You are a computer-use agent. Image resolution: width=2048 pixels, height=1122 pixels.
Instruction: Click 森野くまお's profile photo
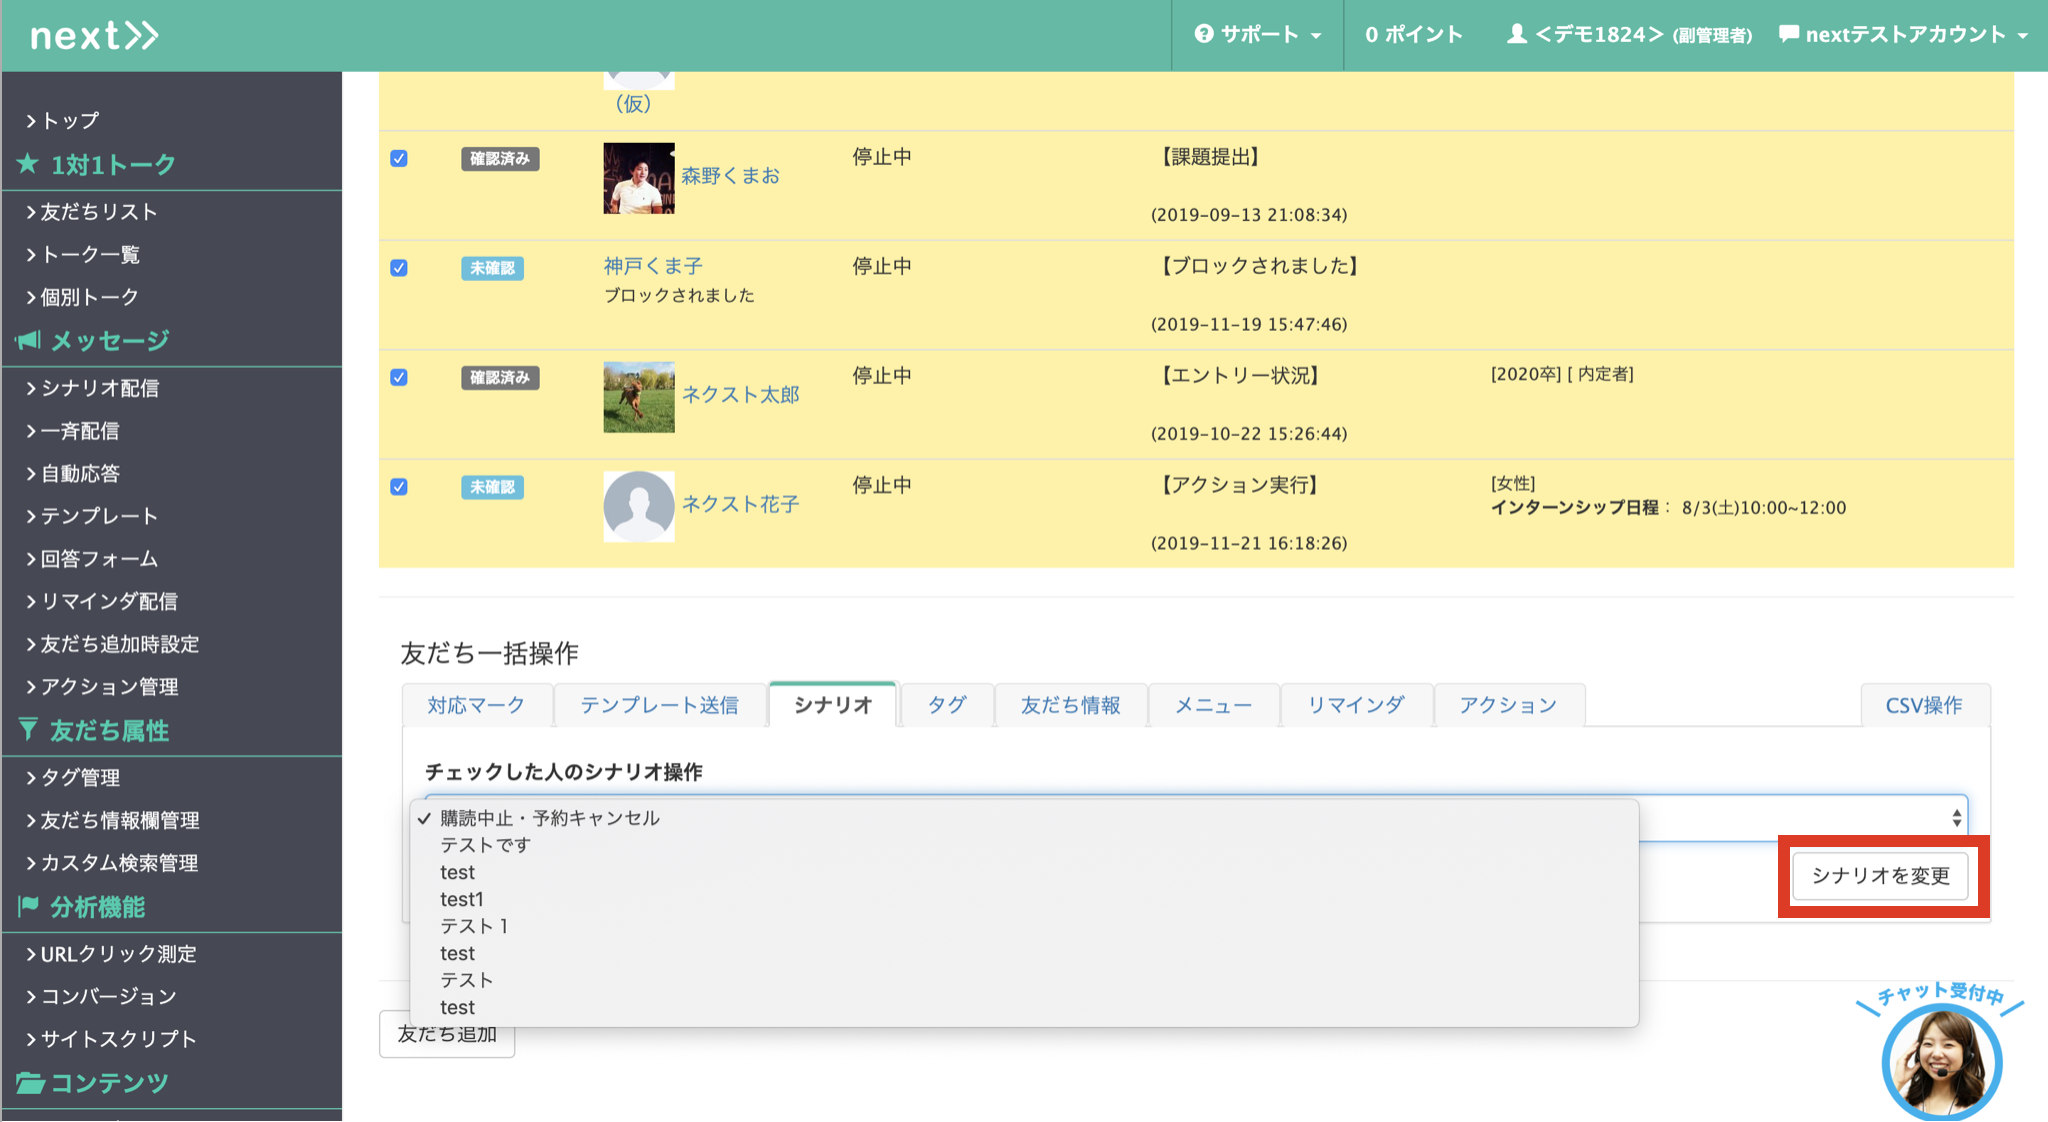click(639, 178)
